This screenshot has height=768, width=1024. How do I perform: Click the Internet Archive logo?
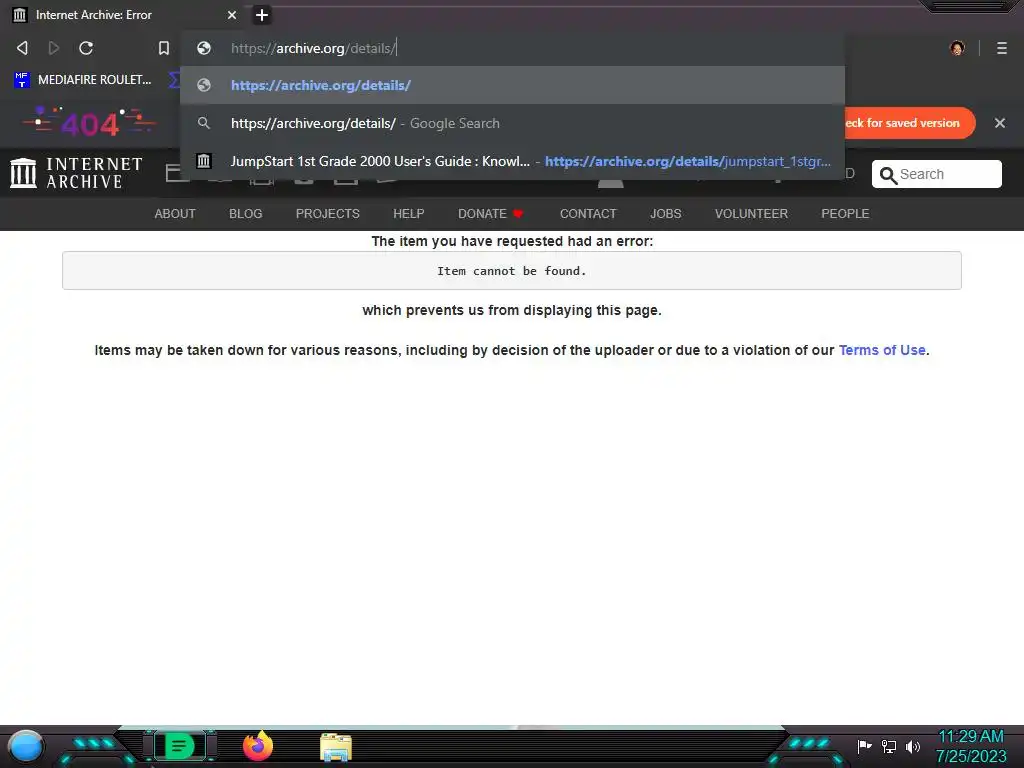coord(76,173)
